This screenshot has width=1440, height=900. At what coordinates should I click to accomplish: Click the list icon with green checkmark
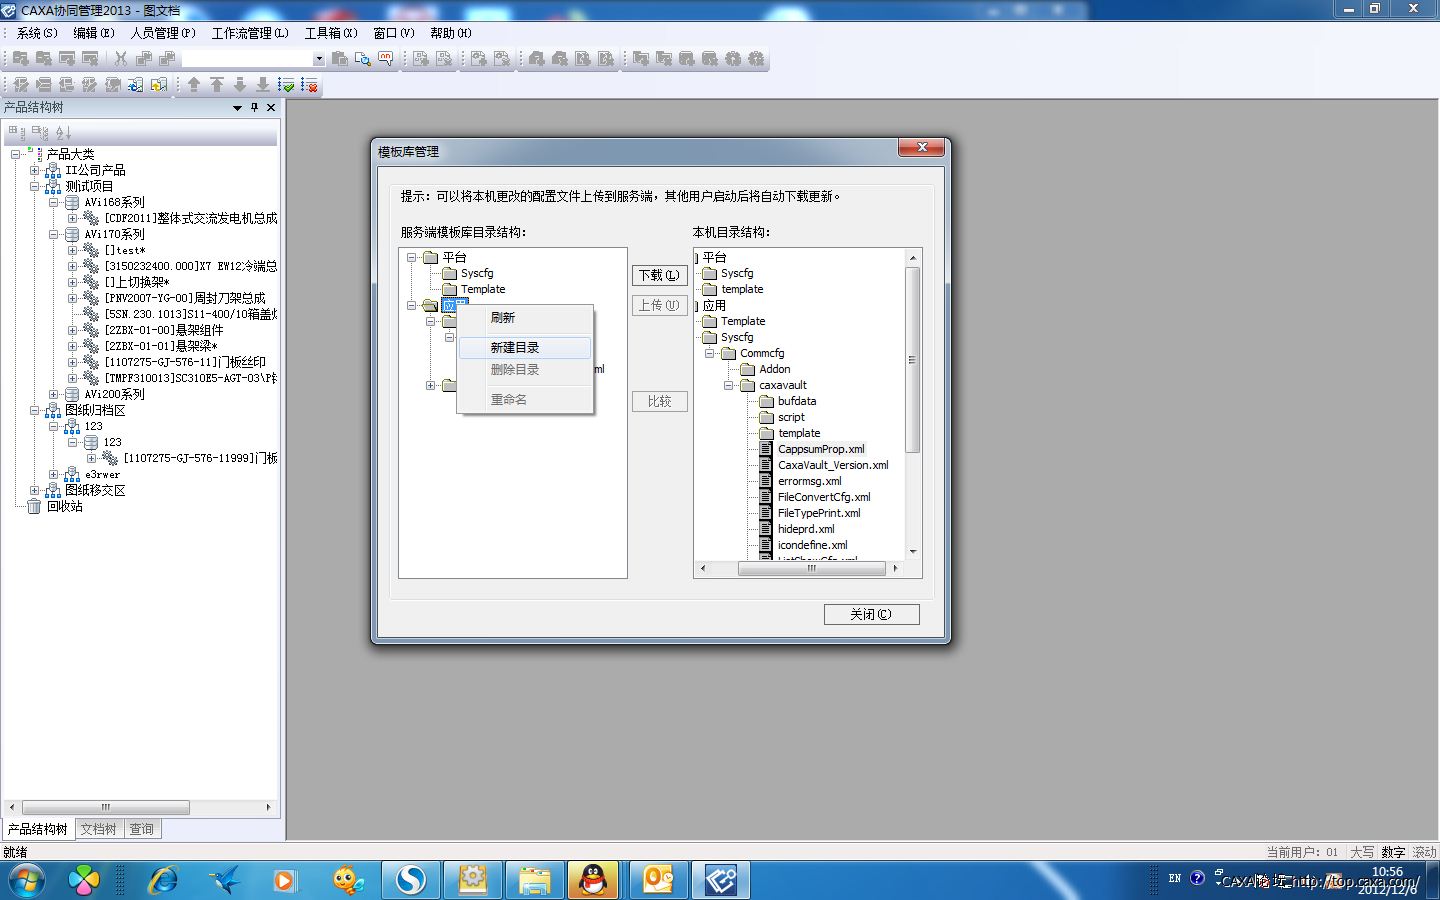click(x=286, y=85)
